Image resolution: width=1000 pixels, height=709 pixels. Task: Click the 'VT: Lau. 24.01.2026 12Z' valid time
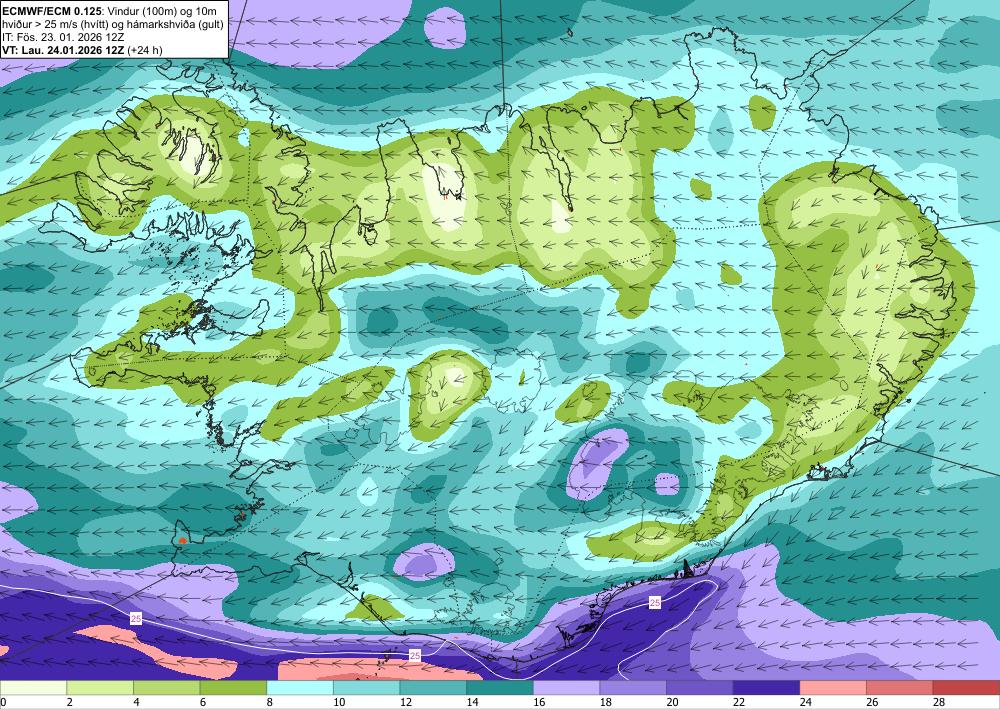[x=63, y=50]
